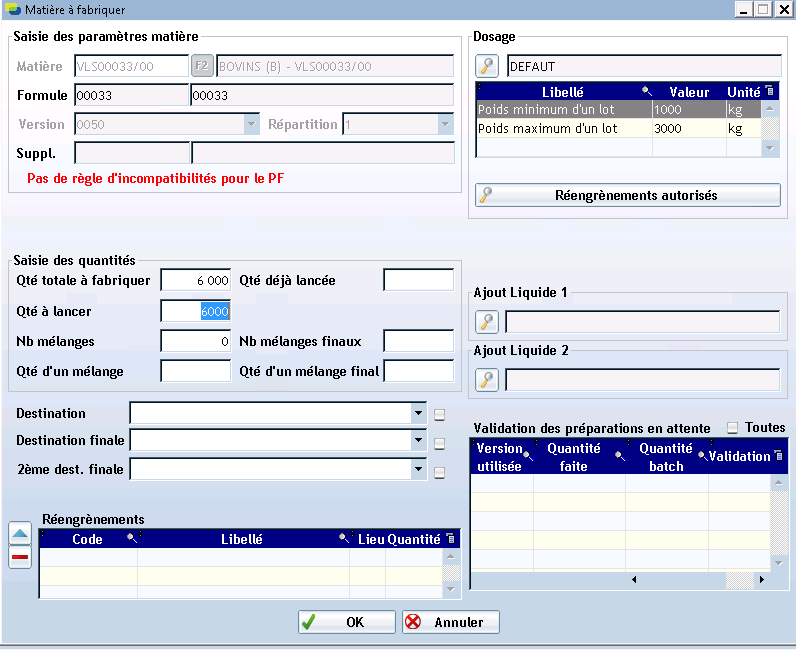Click column options icon in Validation table header
Image resolution: width=796 pixels, height=650 pixels.
coord(778,455)
